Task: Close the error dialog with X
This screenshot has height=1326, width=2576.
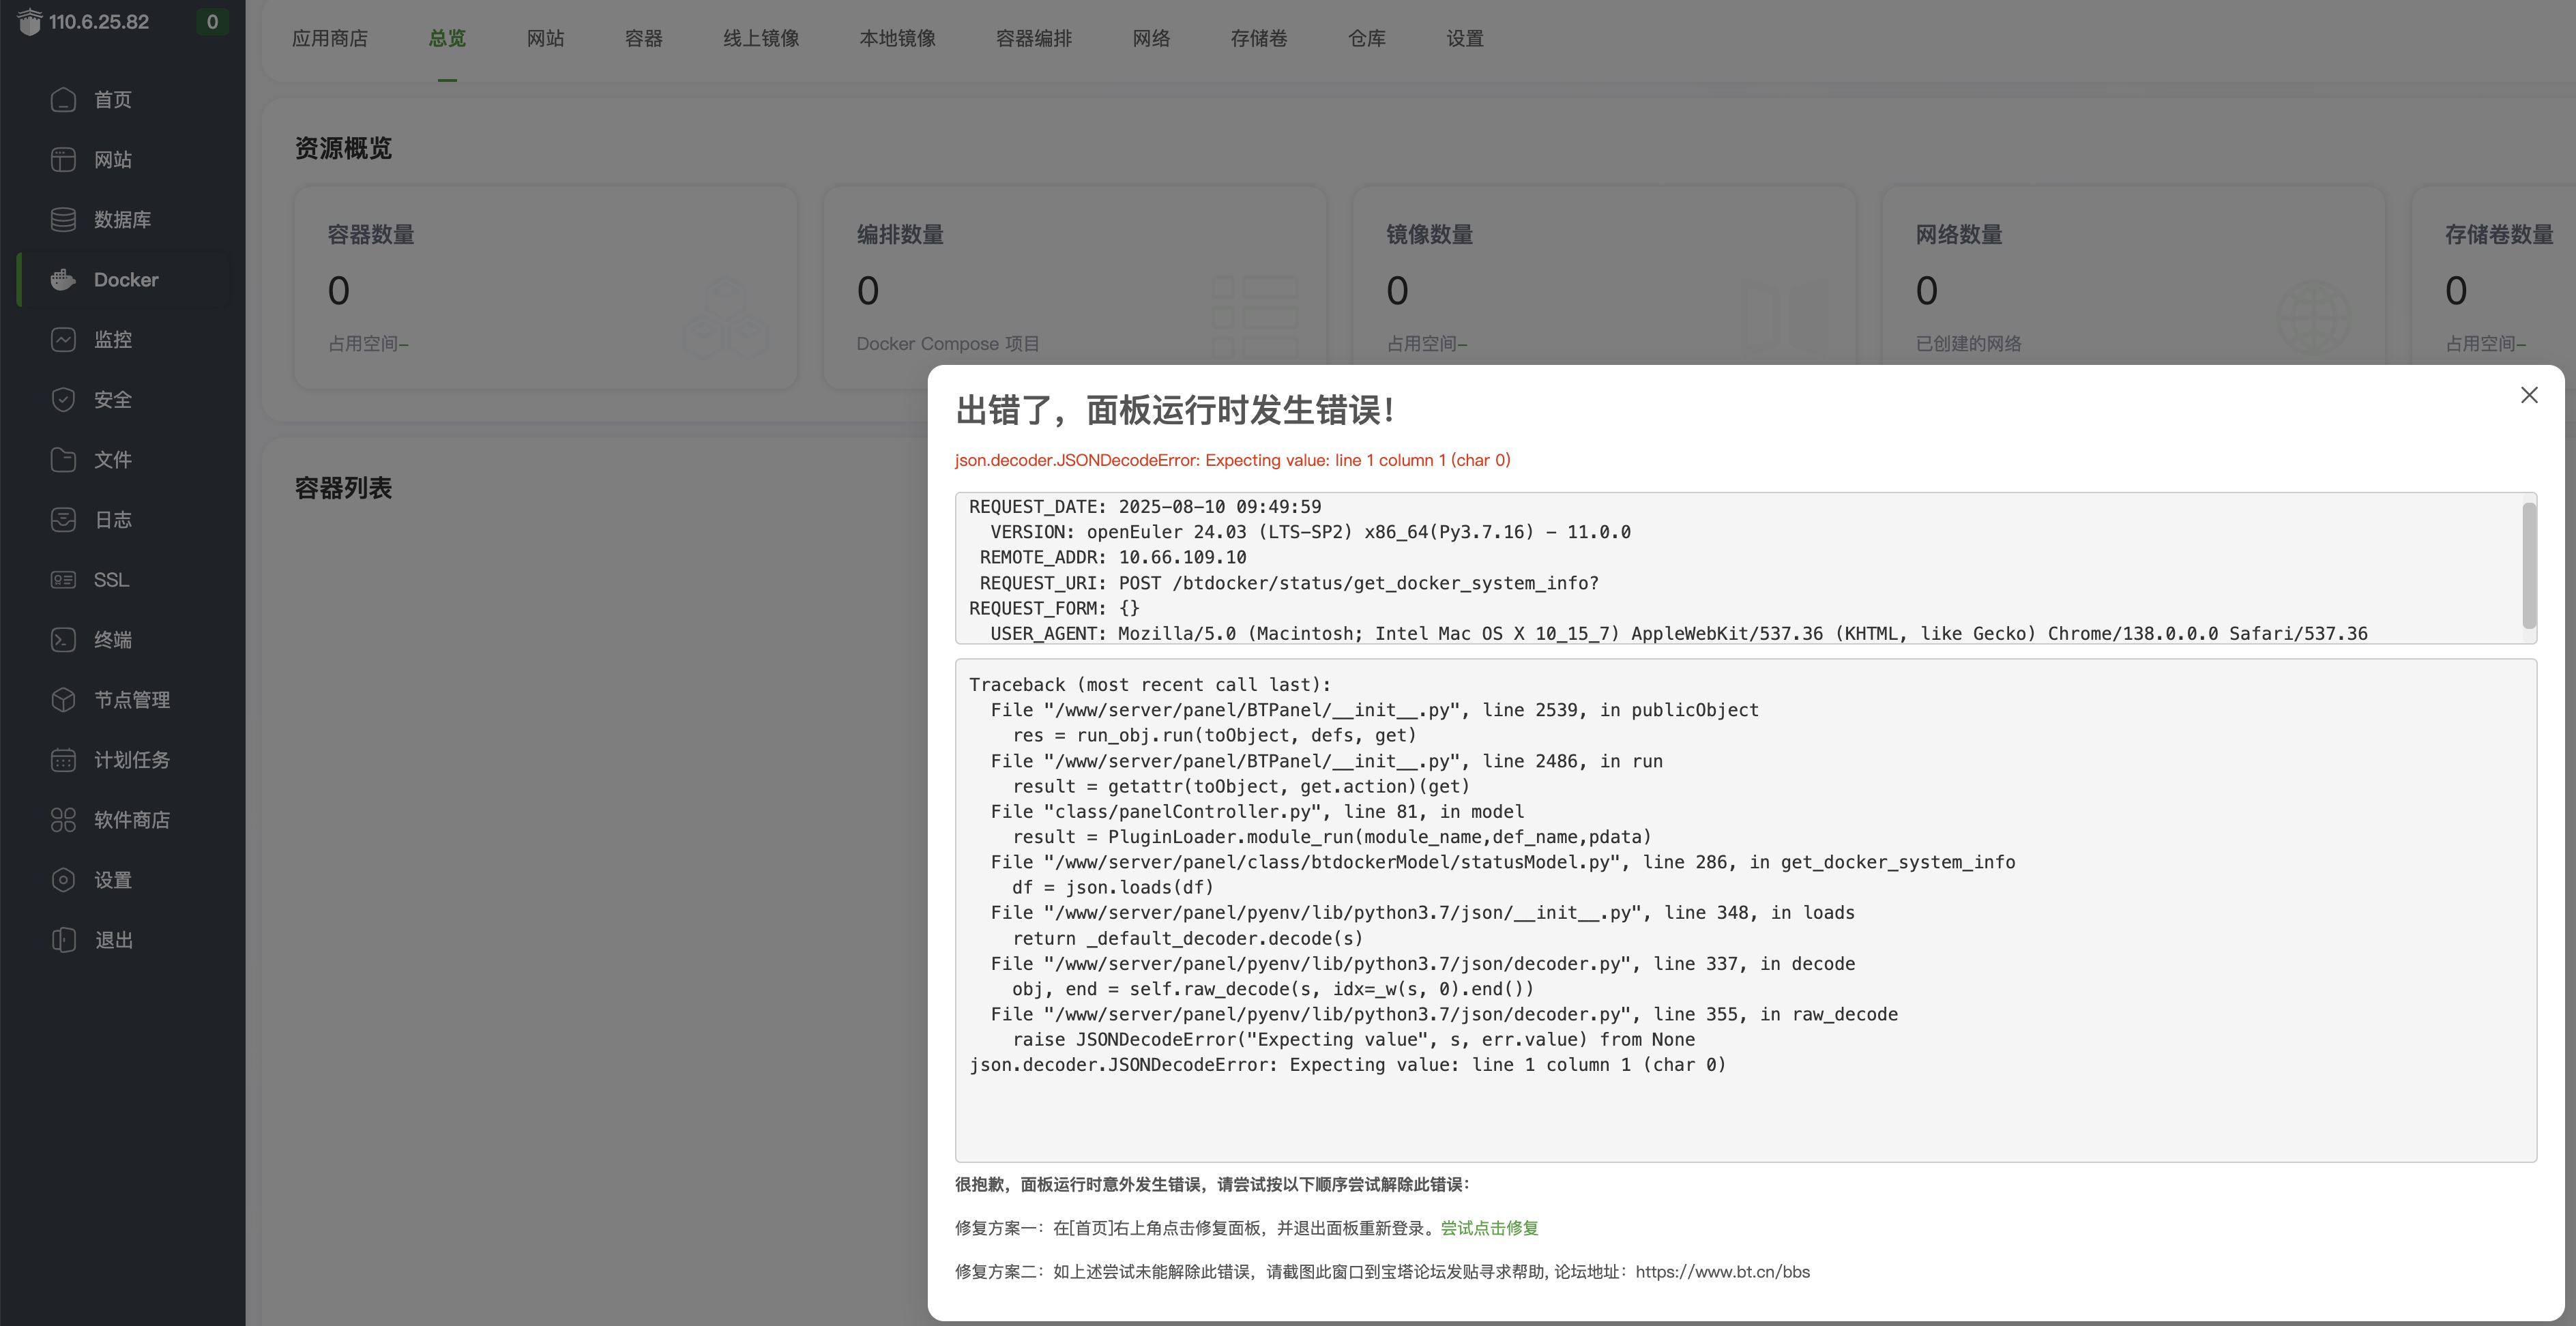Action: point(2529,395)
